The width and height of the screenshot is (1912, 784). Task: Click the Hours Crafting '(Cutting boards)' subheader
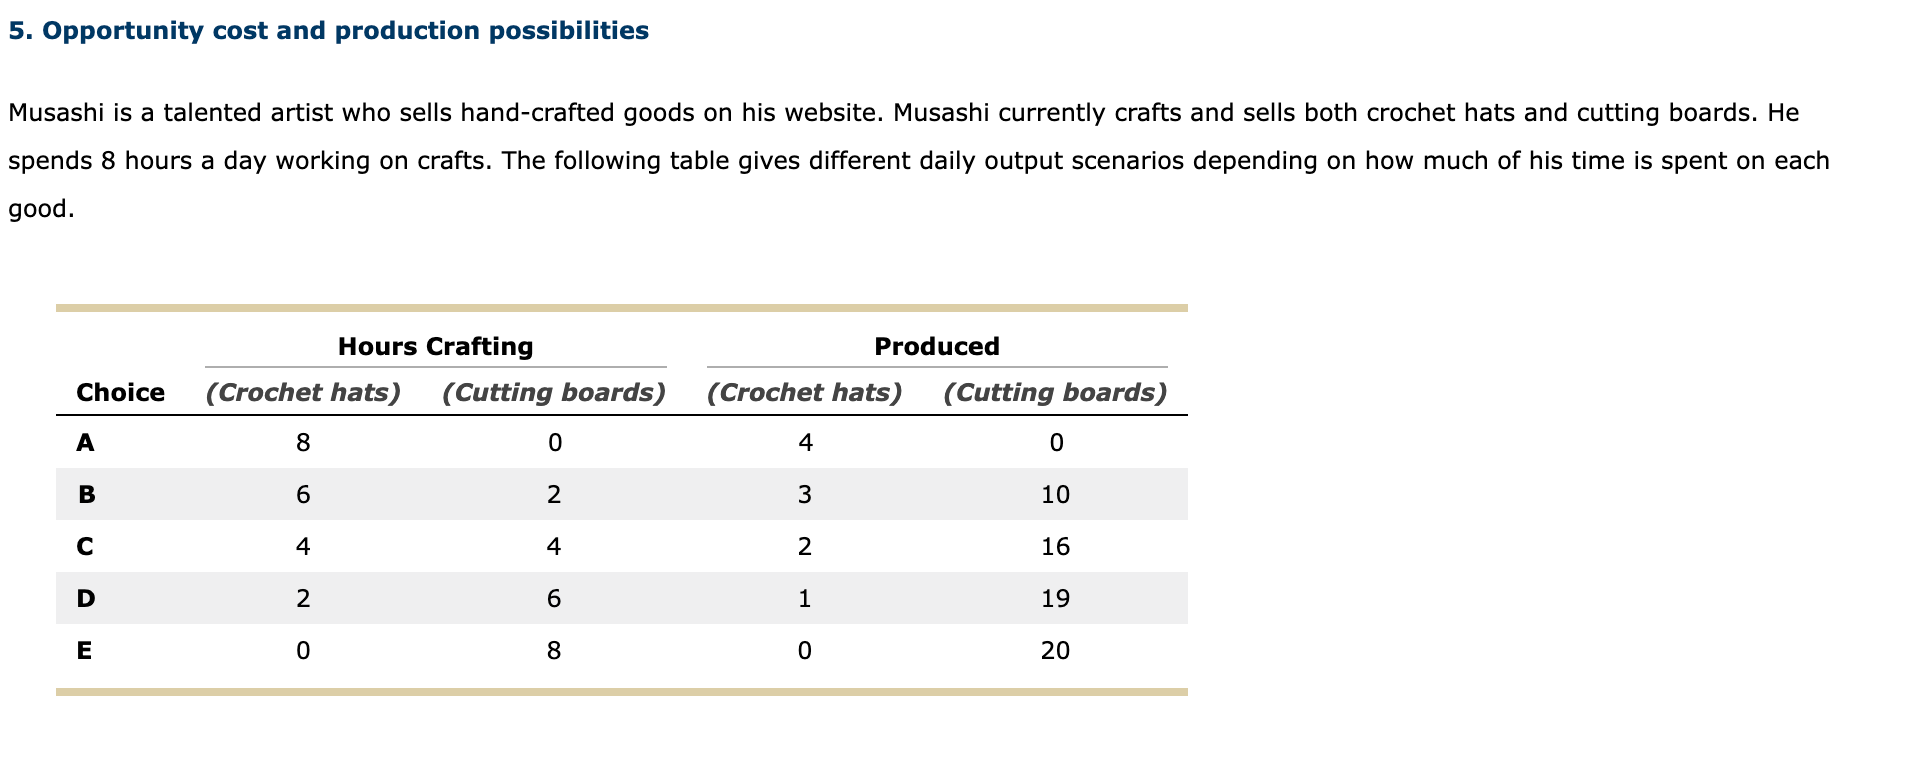[554, 392]
